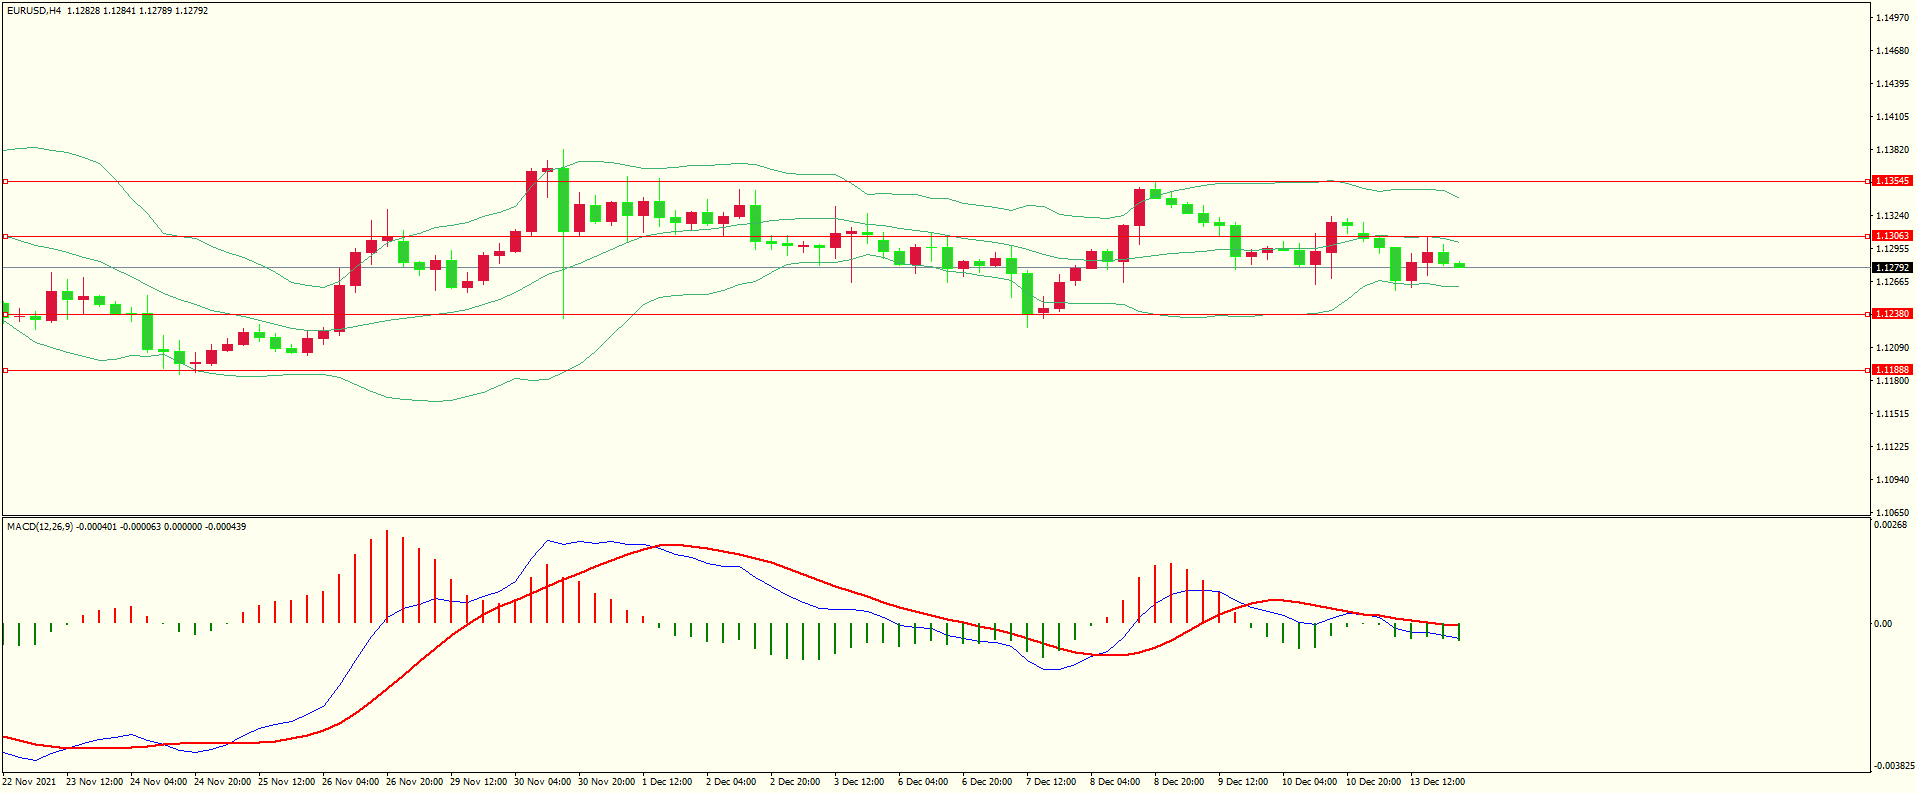Image resolution: width=1916 pixels, height=793 pixels.
Task: Click the 1.13545 horizontal line price tag
Action: click(1891, 181)
